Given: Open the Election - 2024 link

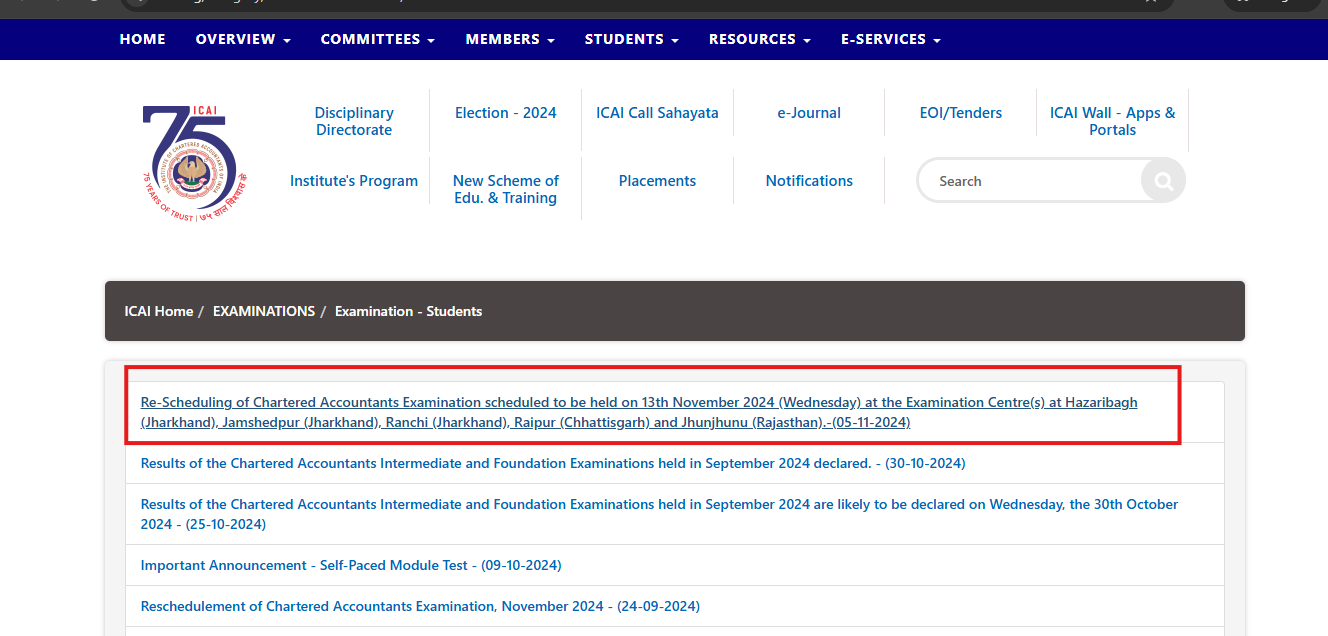Looking at the screenshot, I should click(x=505, y=113).
